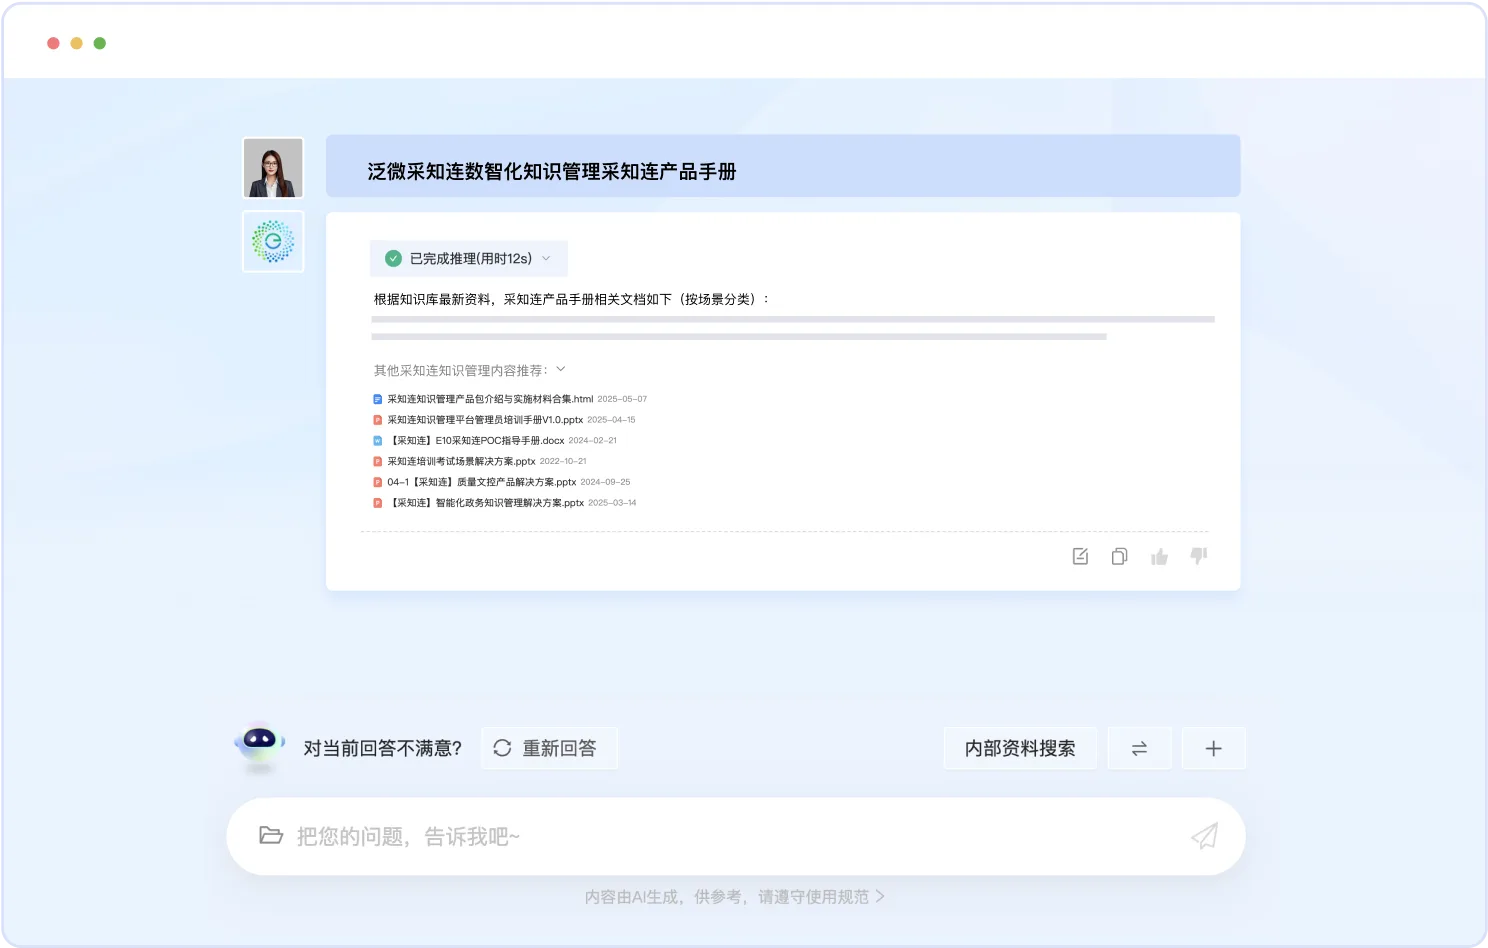The width and height of the screenshot is (1488, 948).
Task: Click html file icon for 采知连知识管理产品包介绍
Action: [x=378, y=399]
